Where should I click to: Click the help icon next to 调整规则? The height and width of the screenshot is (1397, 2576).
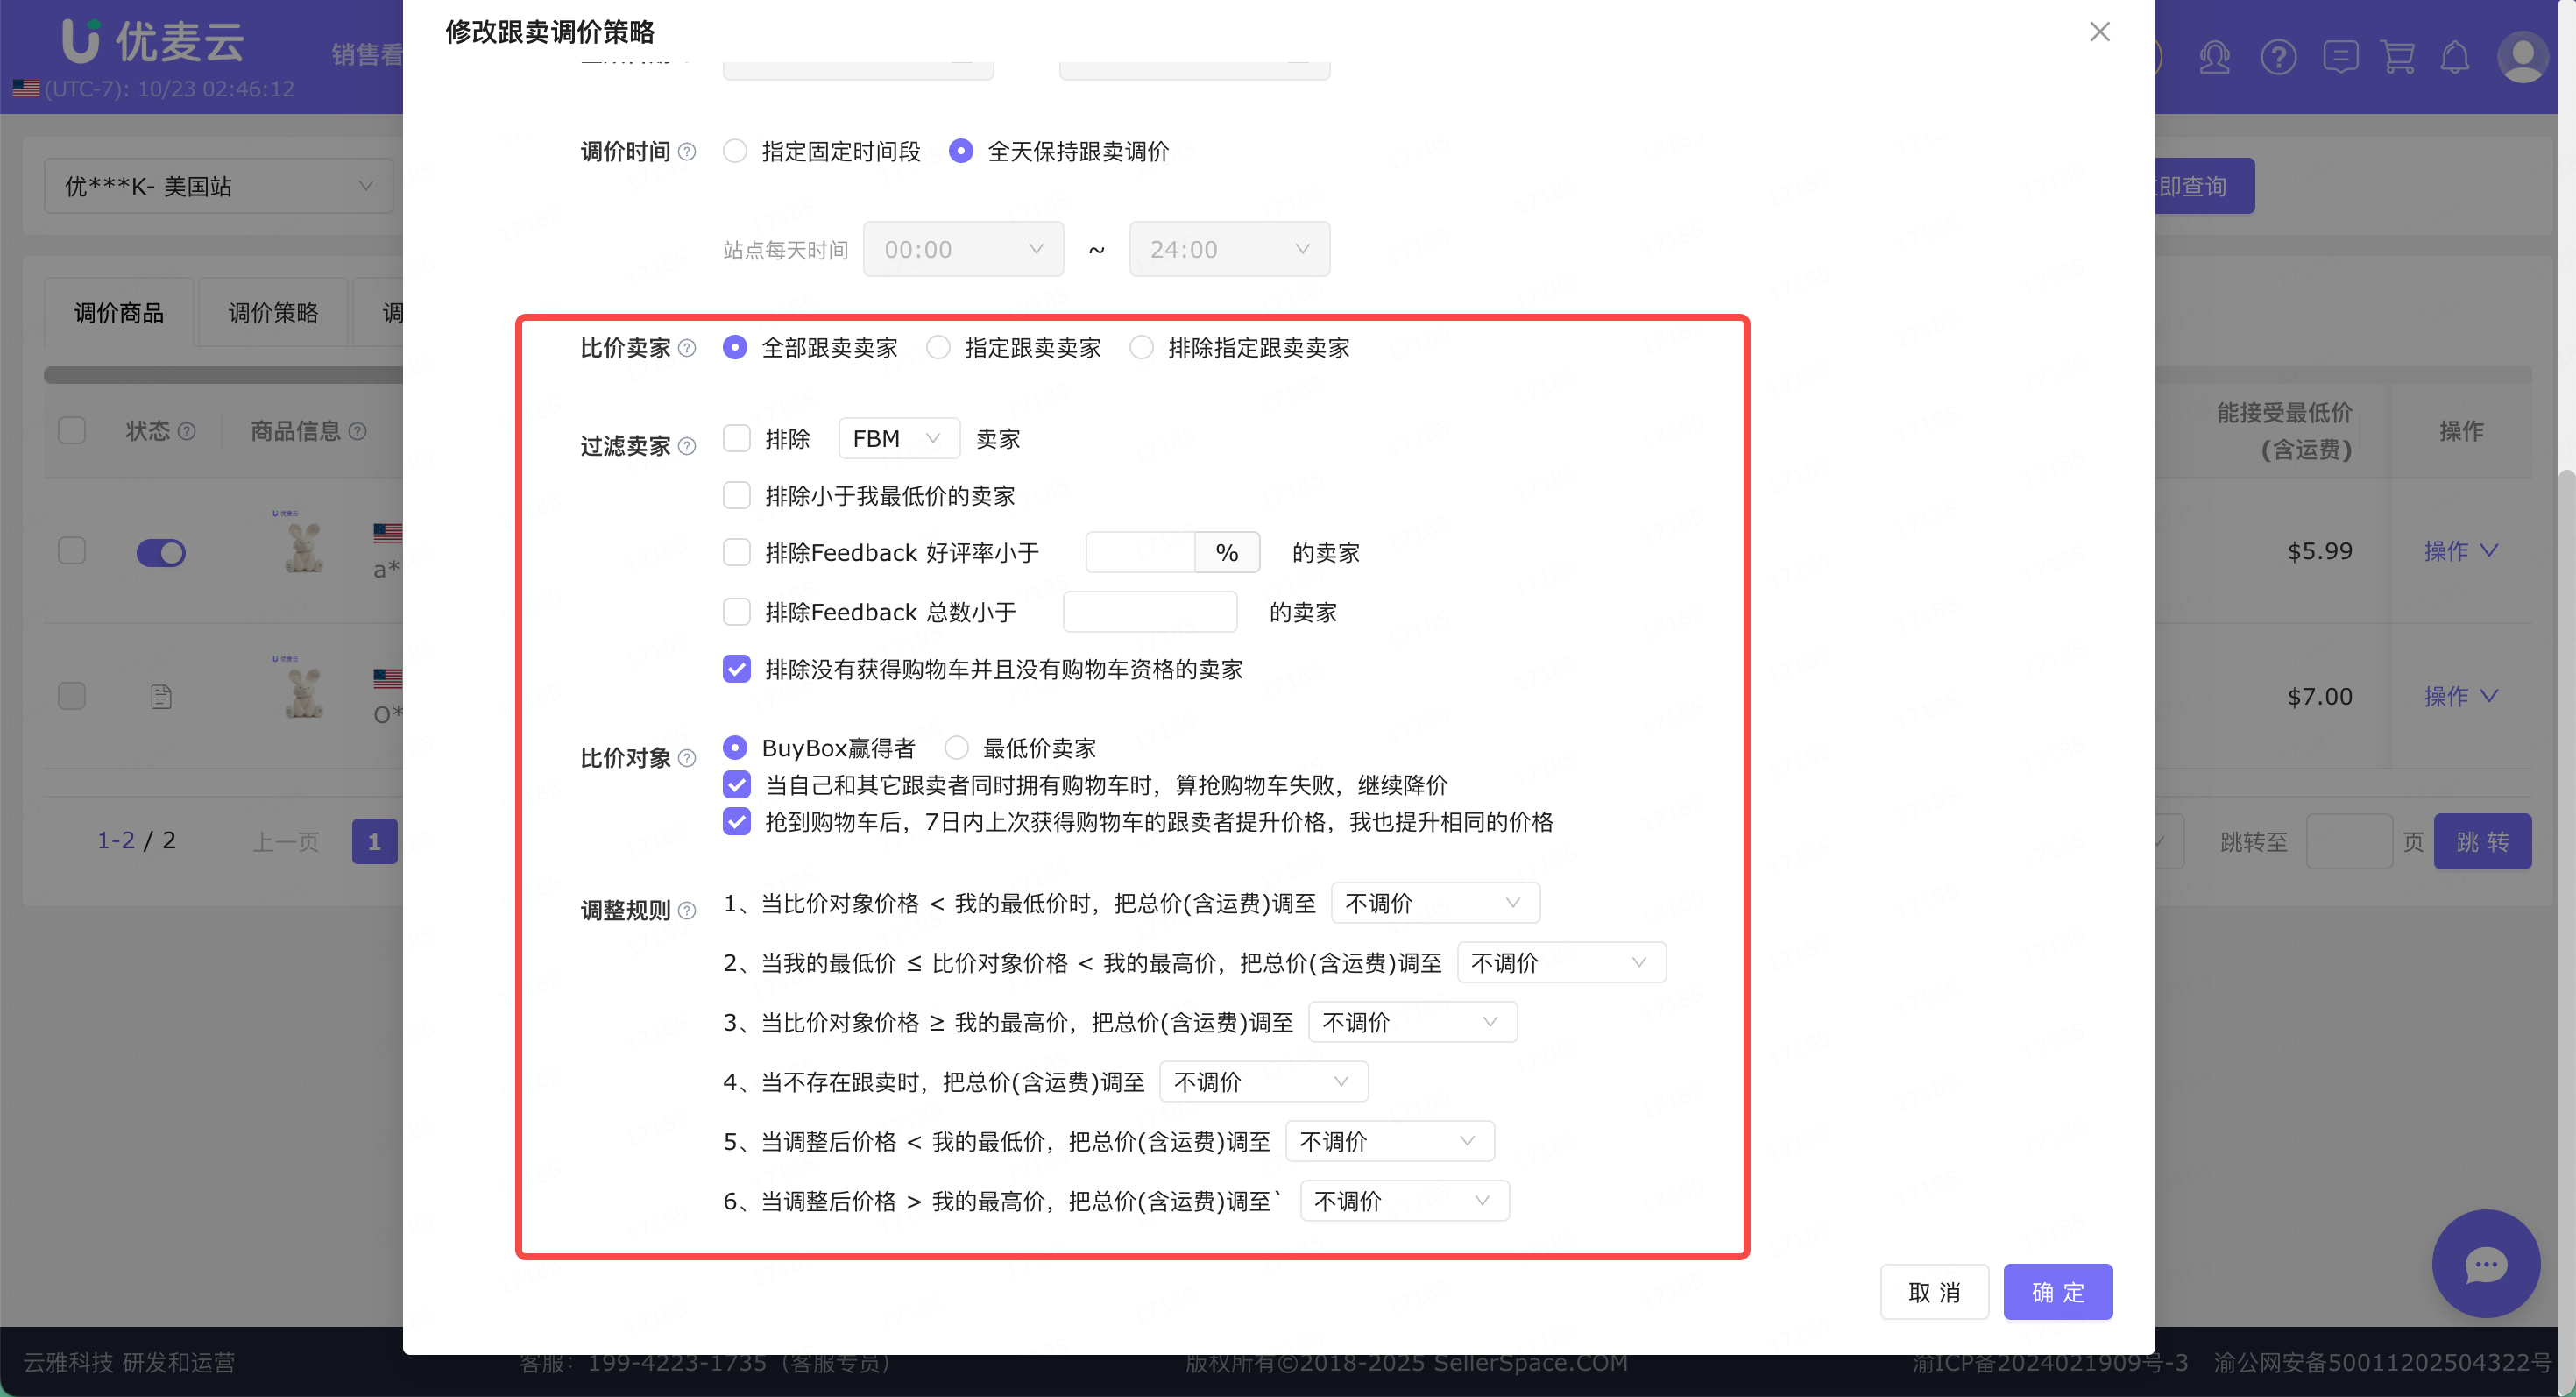point(687,910)
